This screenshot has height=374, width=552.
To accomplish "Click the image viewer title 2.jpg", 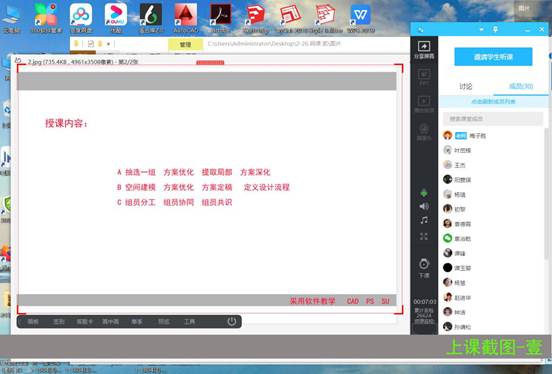I will point(82,62).
